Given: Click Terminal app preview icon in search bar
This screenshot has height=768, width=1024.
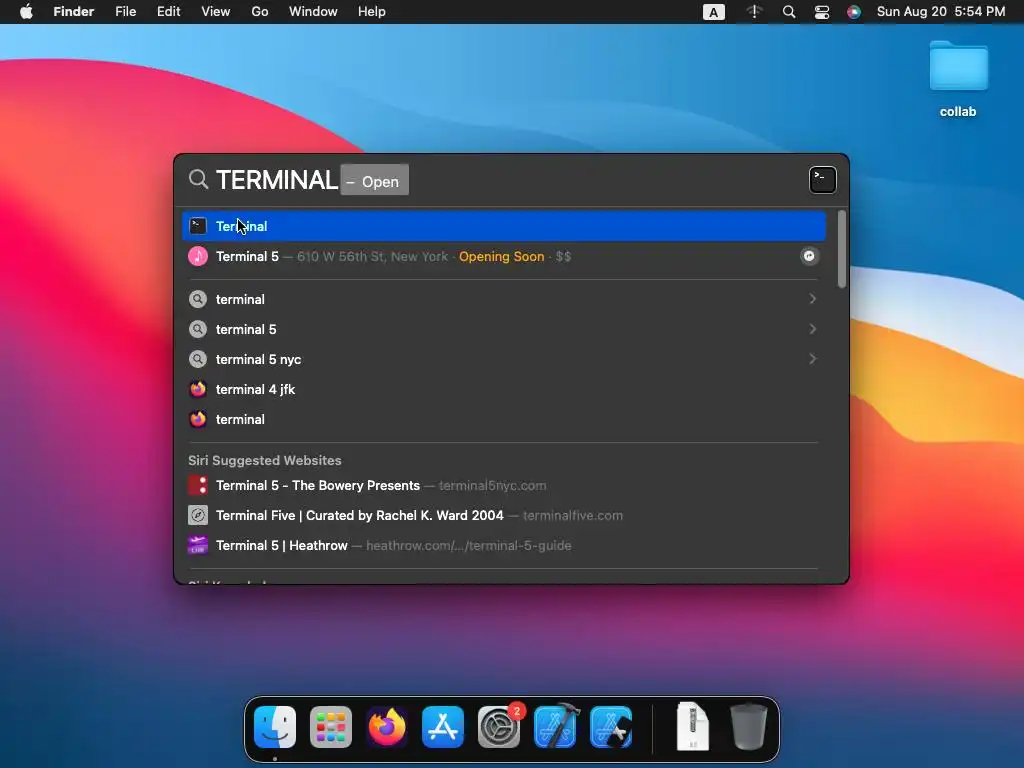Looking at the screenshot, I should coord(822,180).
